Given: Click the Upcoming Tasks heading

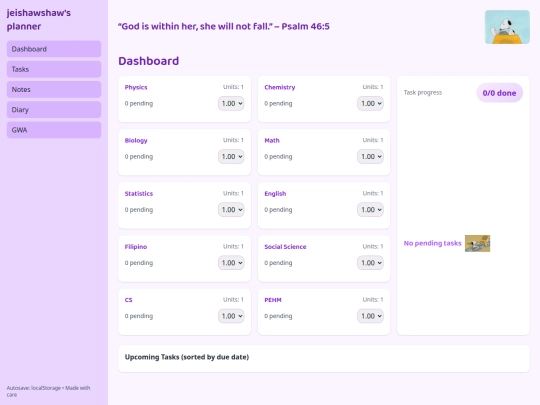Looking at the screenshot, I should tap(187, 357).
